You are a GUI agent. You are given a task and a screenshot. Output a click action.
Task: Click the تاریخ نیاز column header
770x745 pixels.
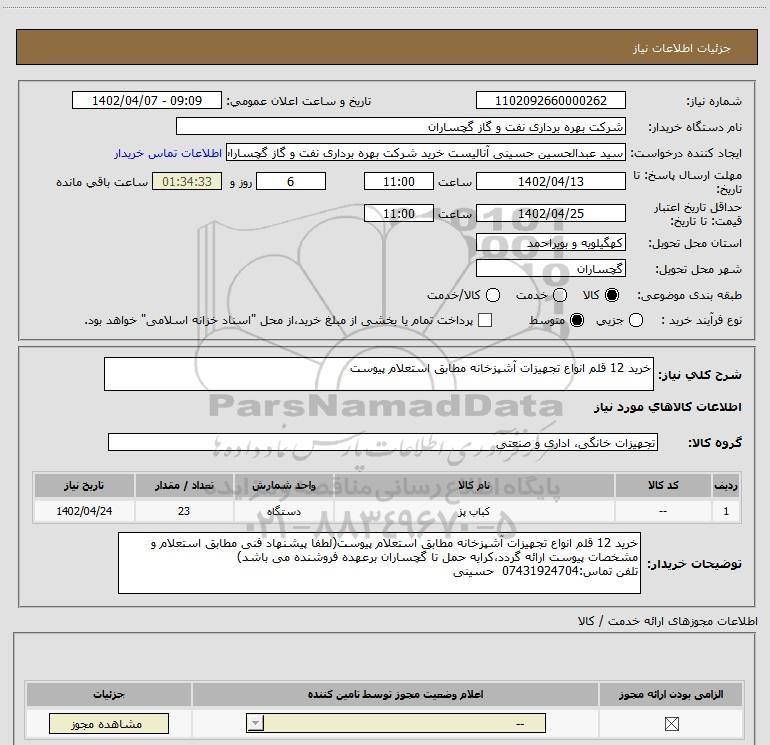tap(84, 485)
